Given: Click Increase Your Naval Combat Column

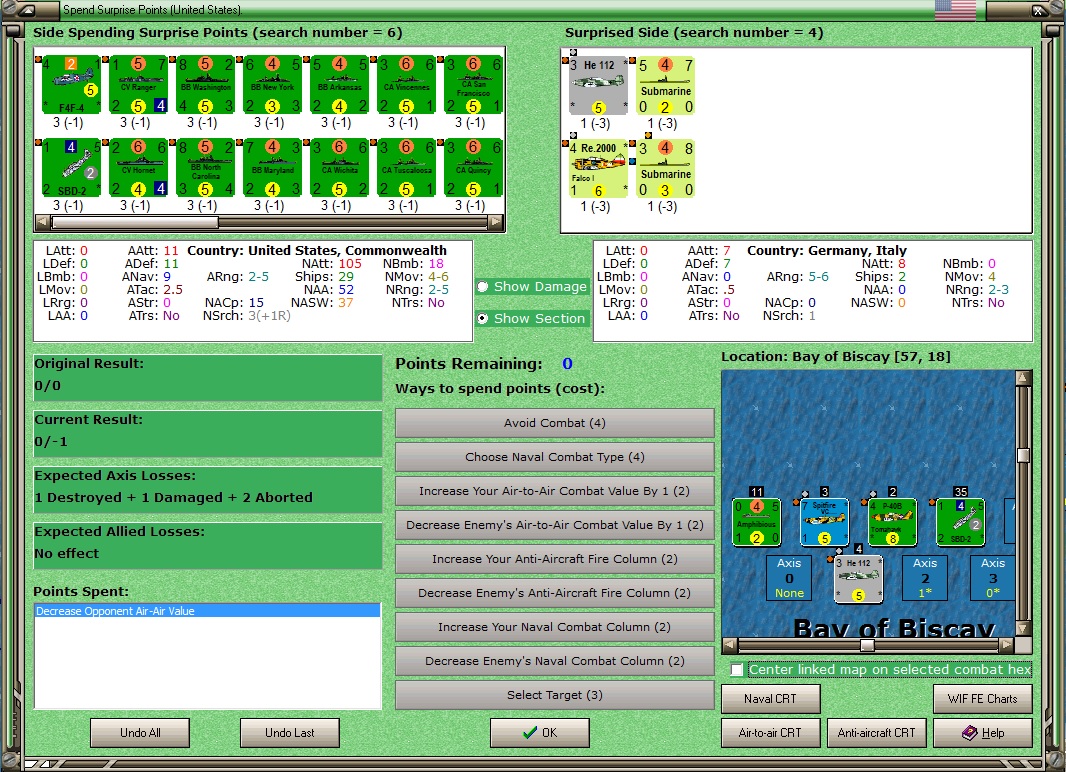Looking at the screenshot, I should [x=555, y=627].
